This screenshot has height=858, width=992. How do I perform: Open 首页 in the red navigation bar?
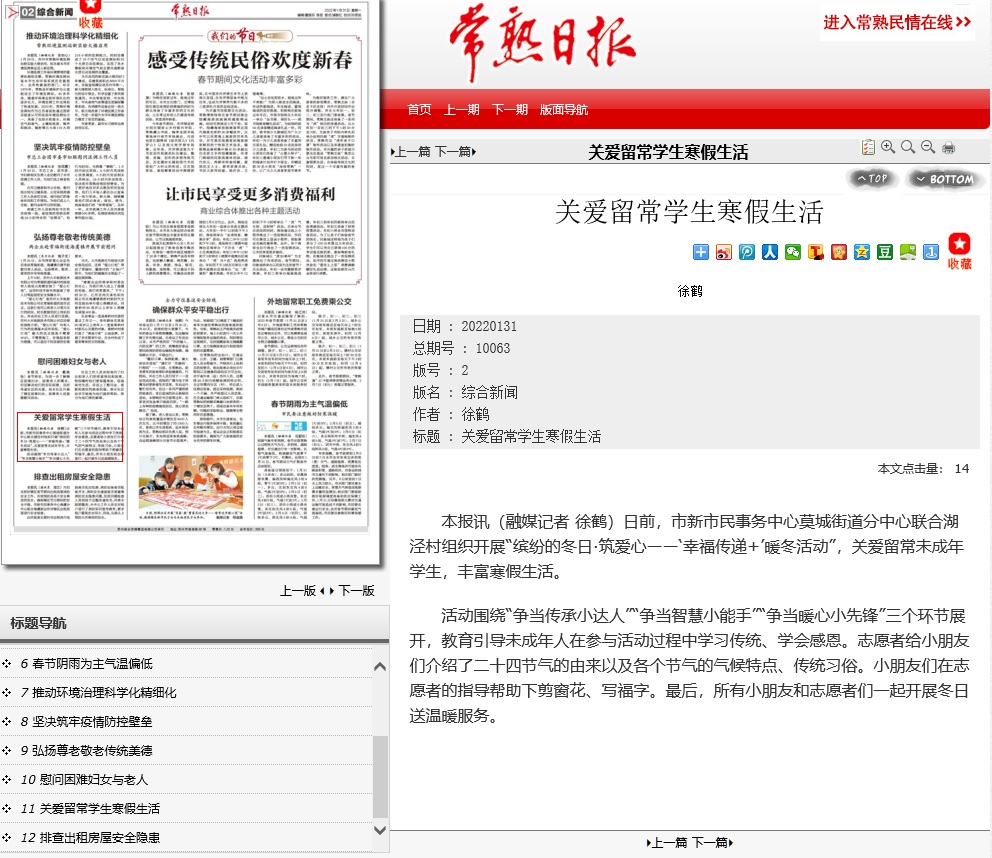point(419,110)
